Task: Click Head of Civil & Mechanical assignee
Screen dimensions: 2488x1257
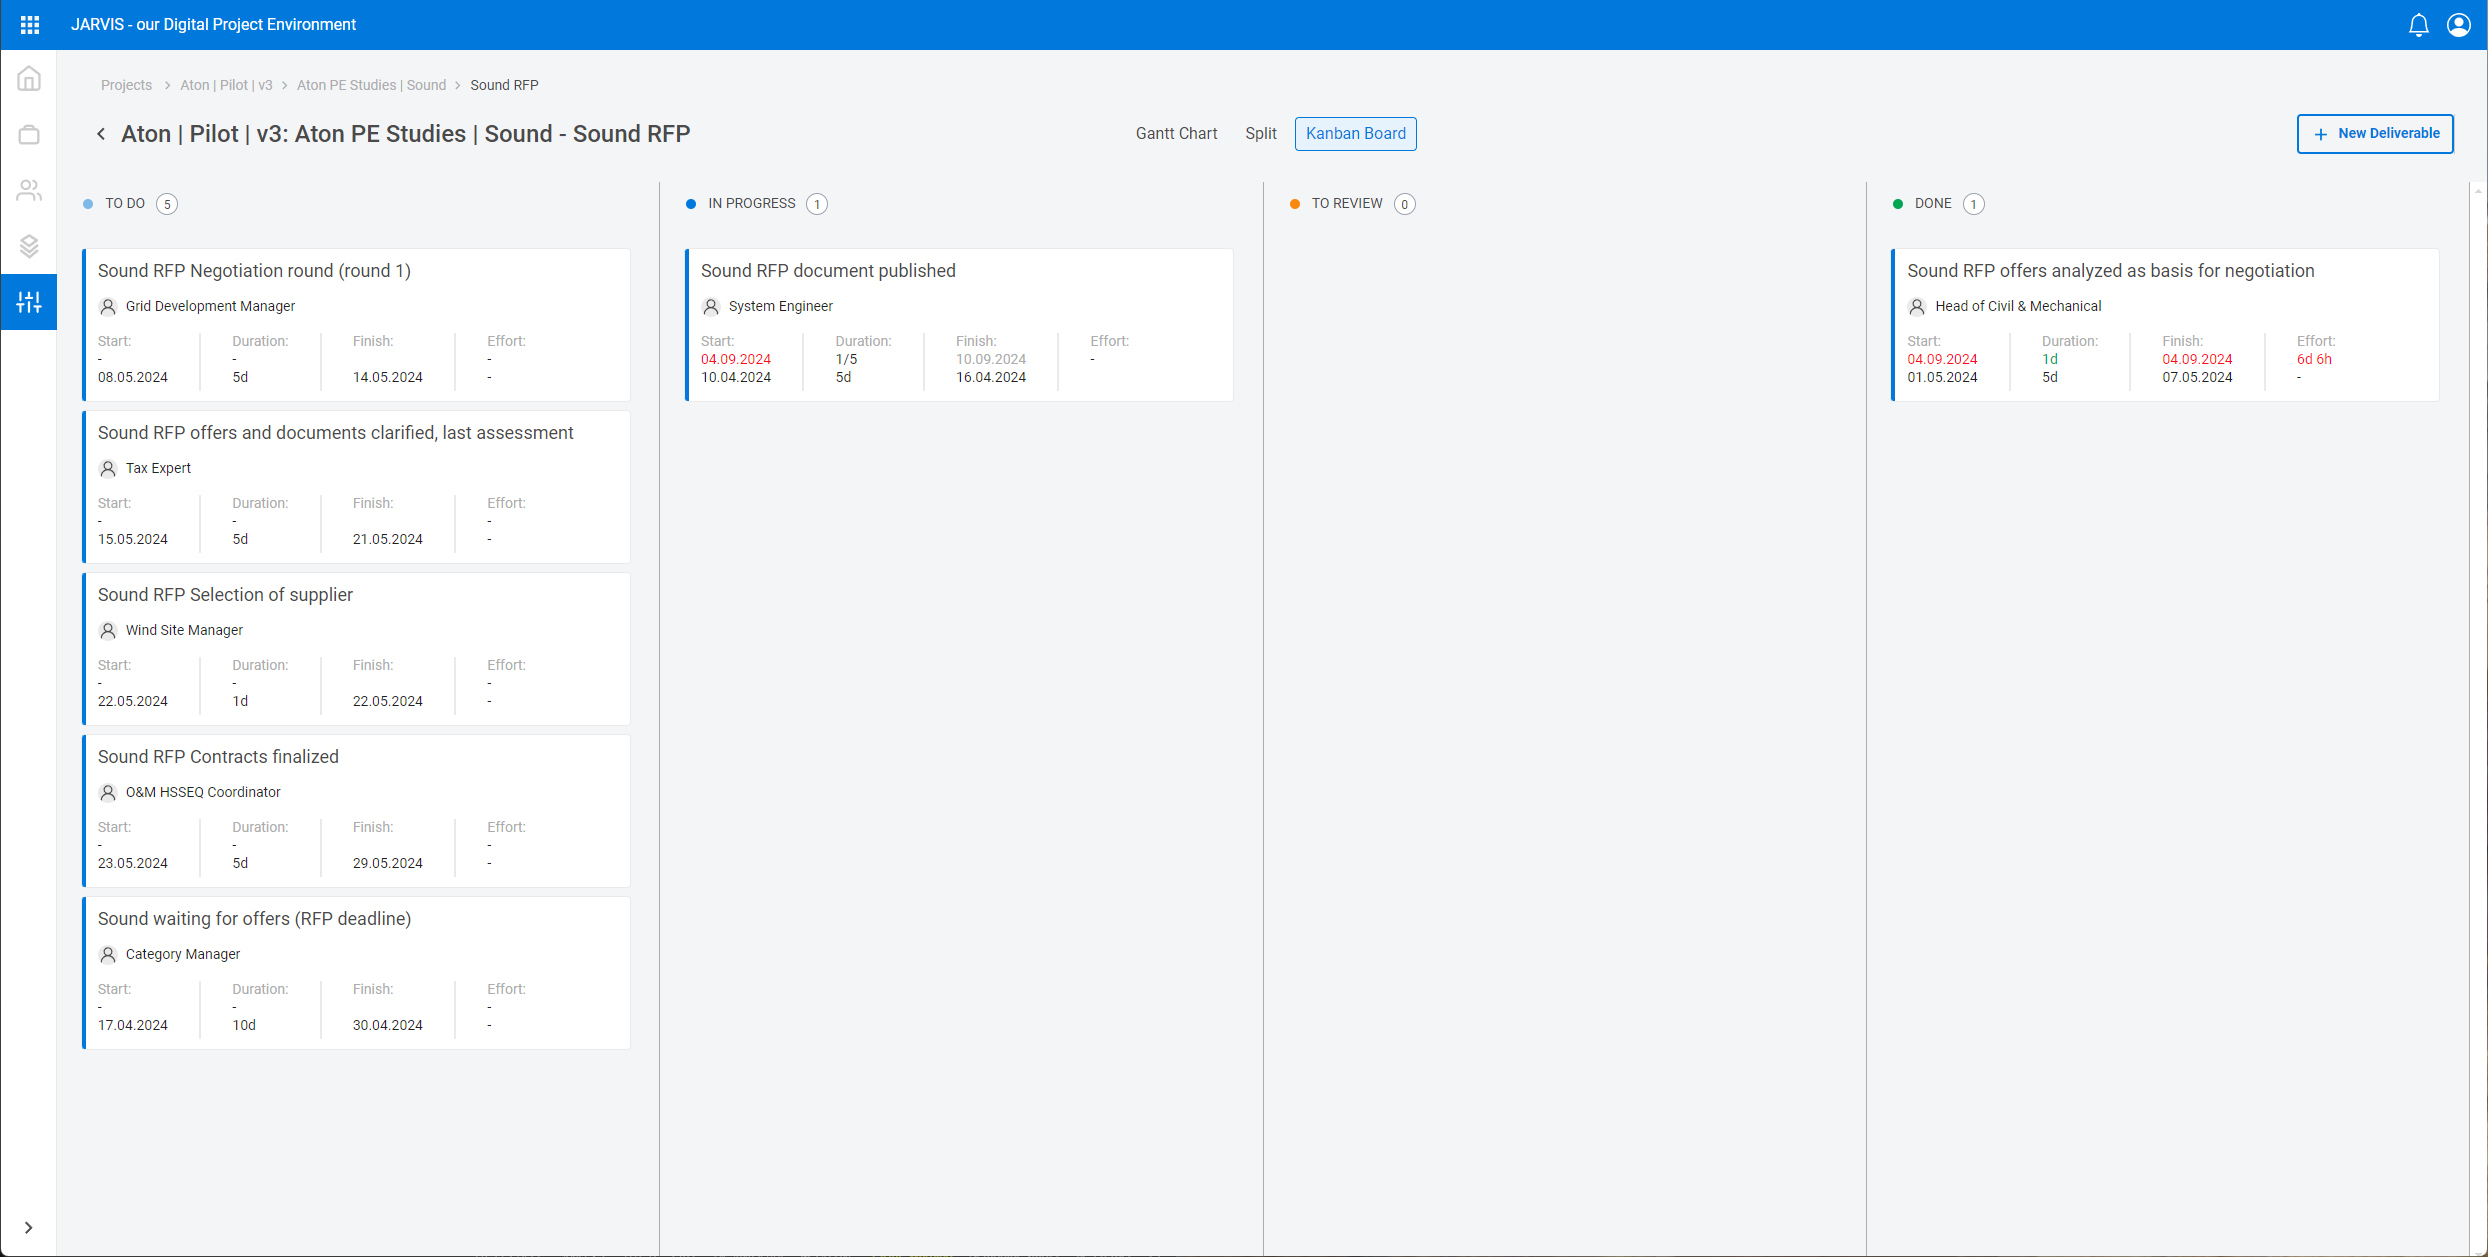Action: (2018, 306)
